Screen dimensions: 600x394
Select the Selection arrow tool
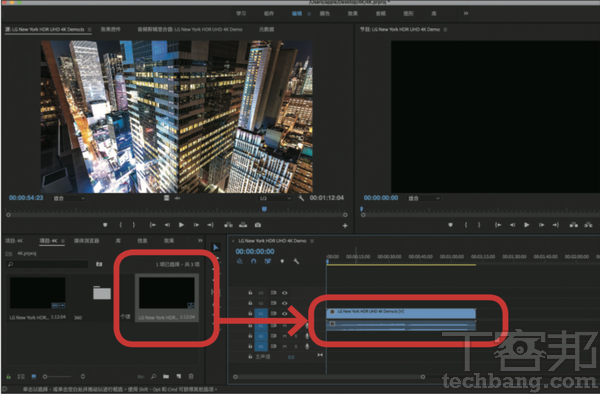216,247
